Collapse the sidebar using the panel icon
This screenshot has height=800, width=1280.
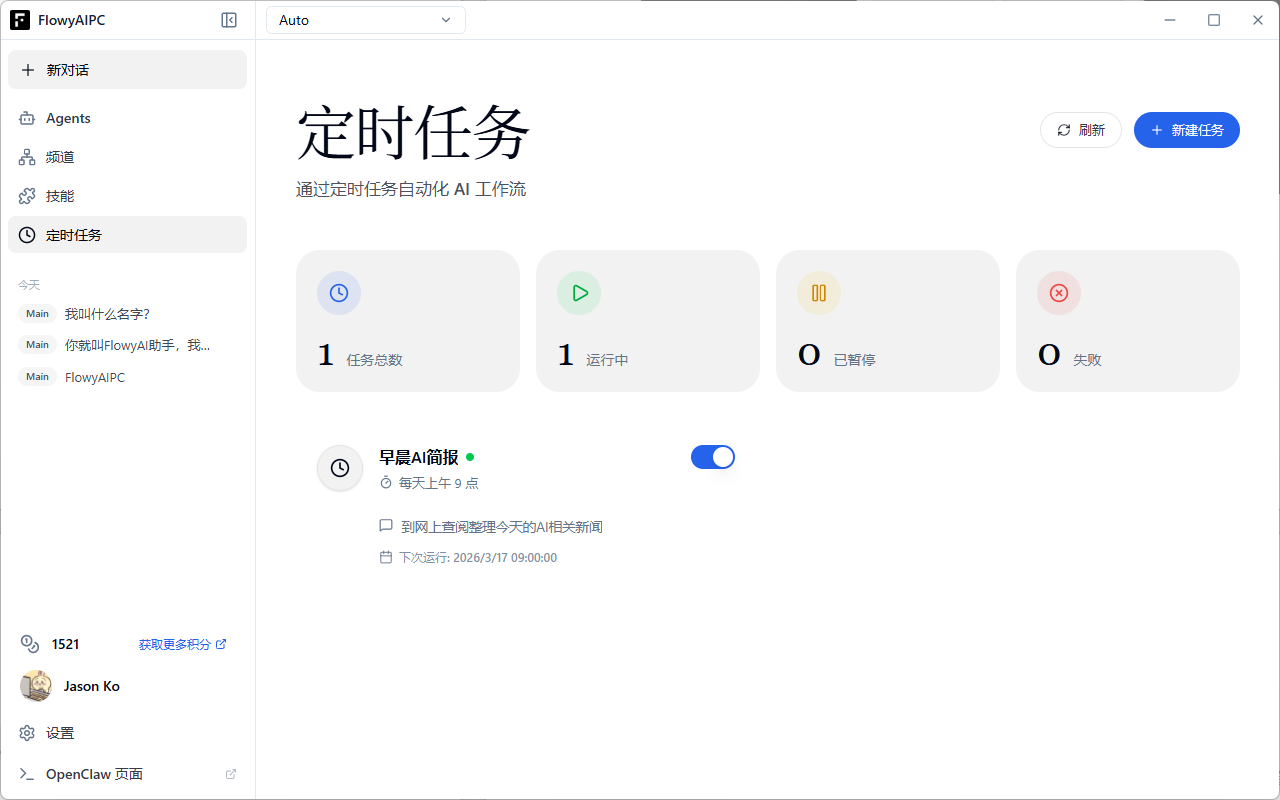229,19
